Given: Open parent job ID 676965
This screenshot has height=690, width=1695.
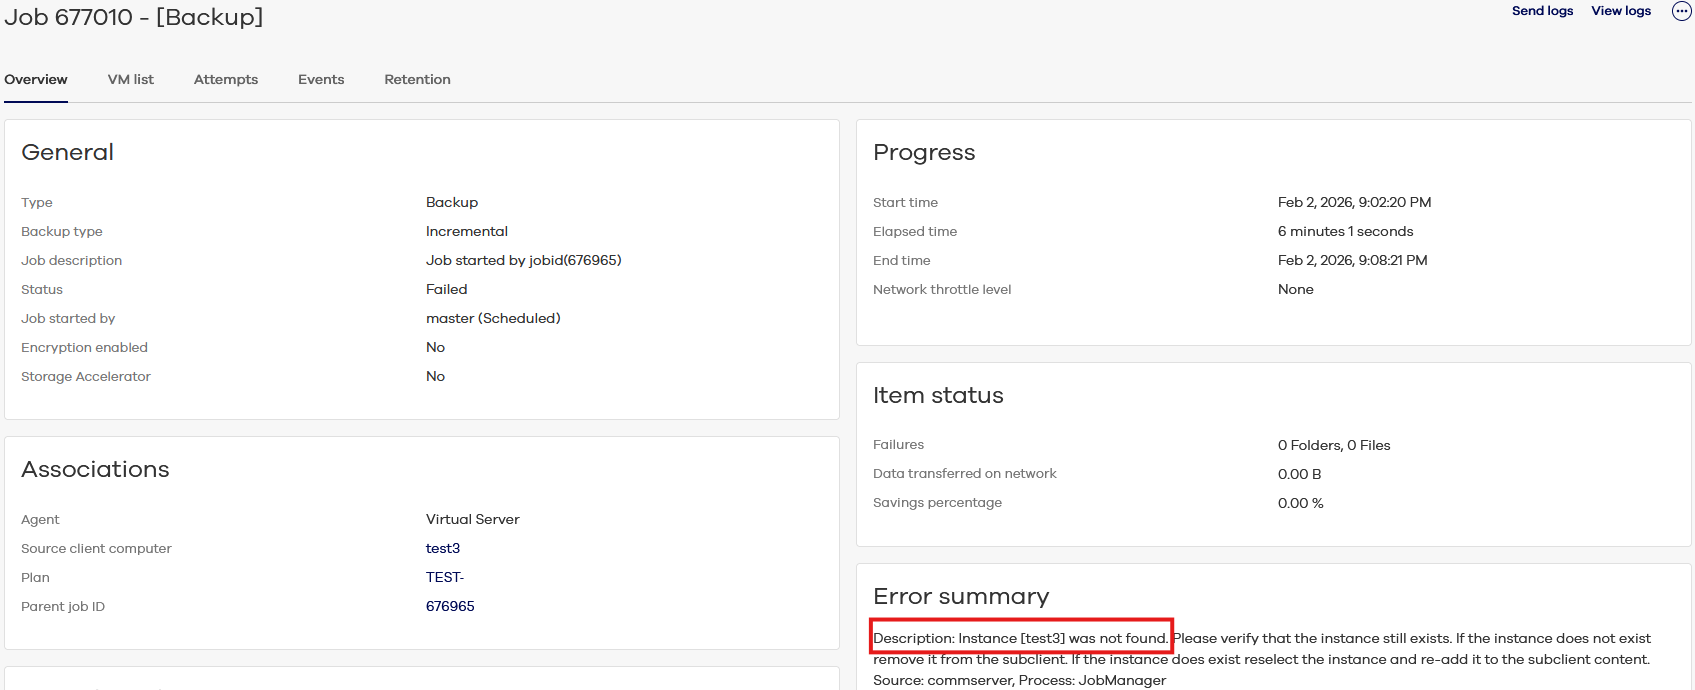Looking at the screenshot, I should (x=450, y=606).
